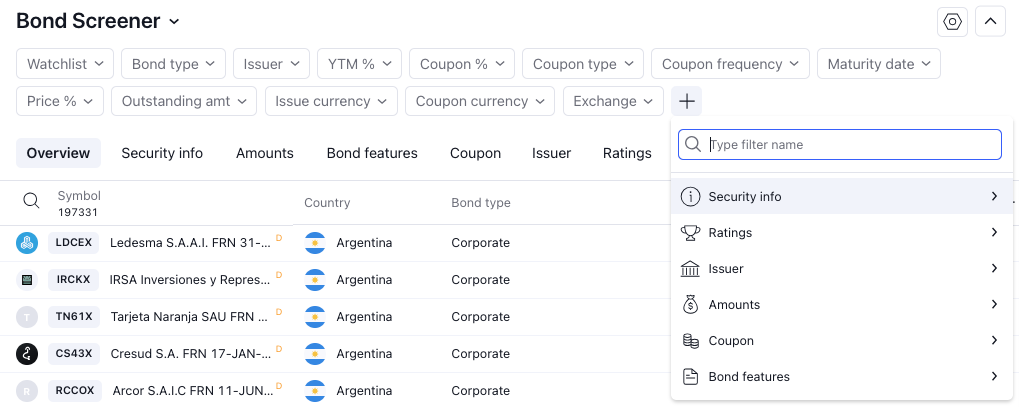Open the Outstanding amt filter dropdown
This screenshot has width=1019, height=407.
(184, 101)
